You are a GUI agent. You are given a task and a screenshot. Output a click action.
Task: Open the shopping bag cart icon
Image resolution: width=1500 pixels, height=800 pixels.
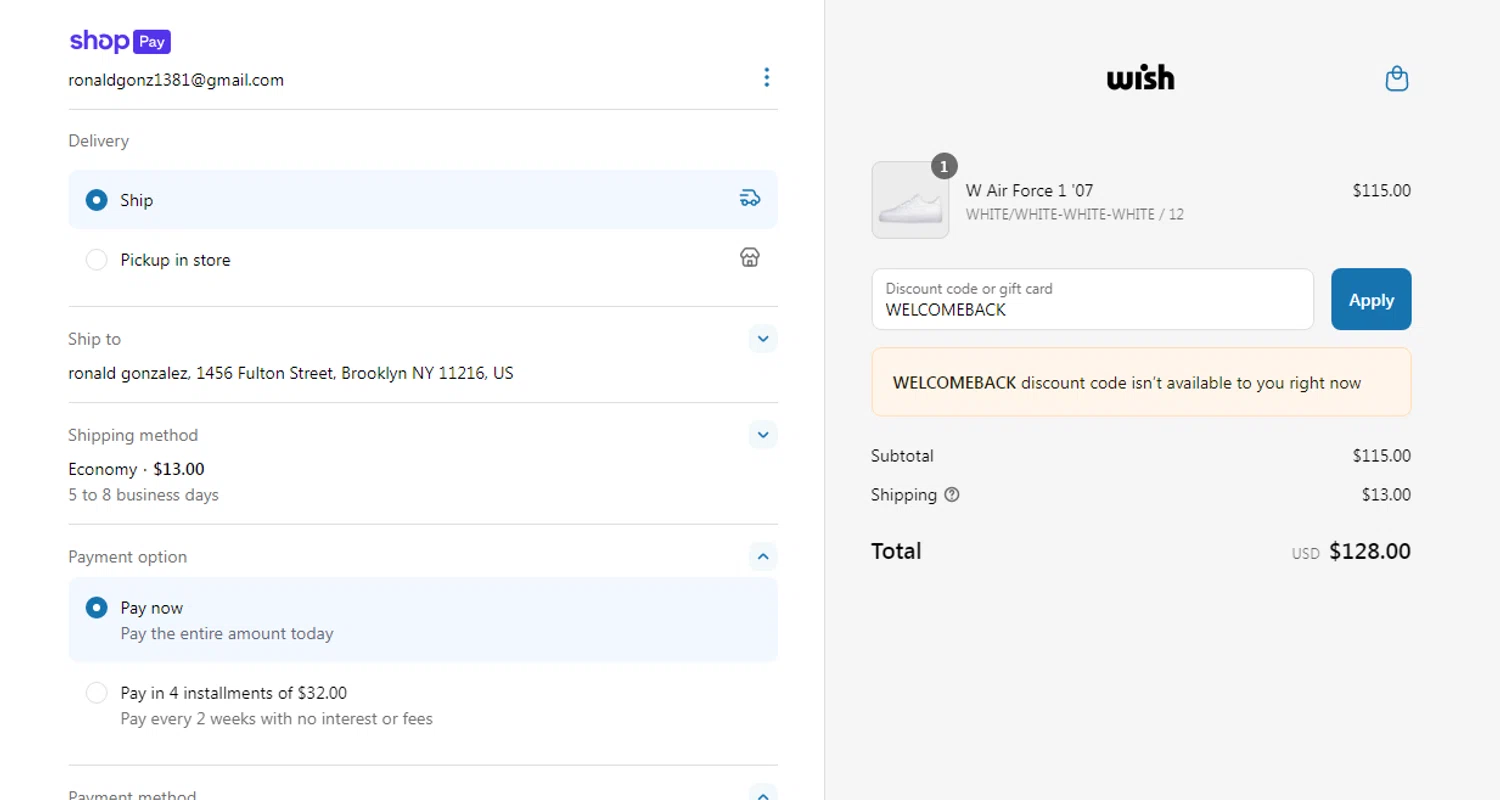1396,78
